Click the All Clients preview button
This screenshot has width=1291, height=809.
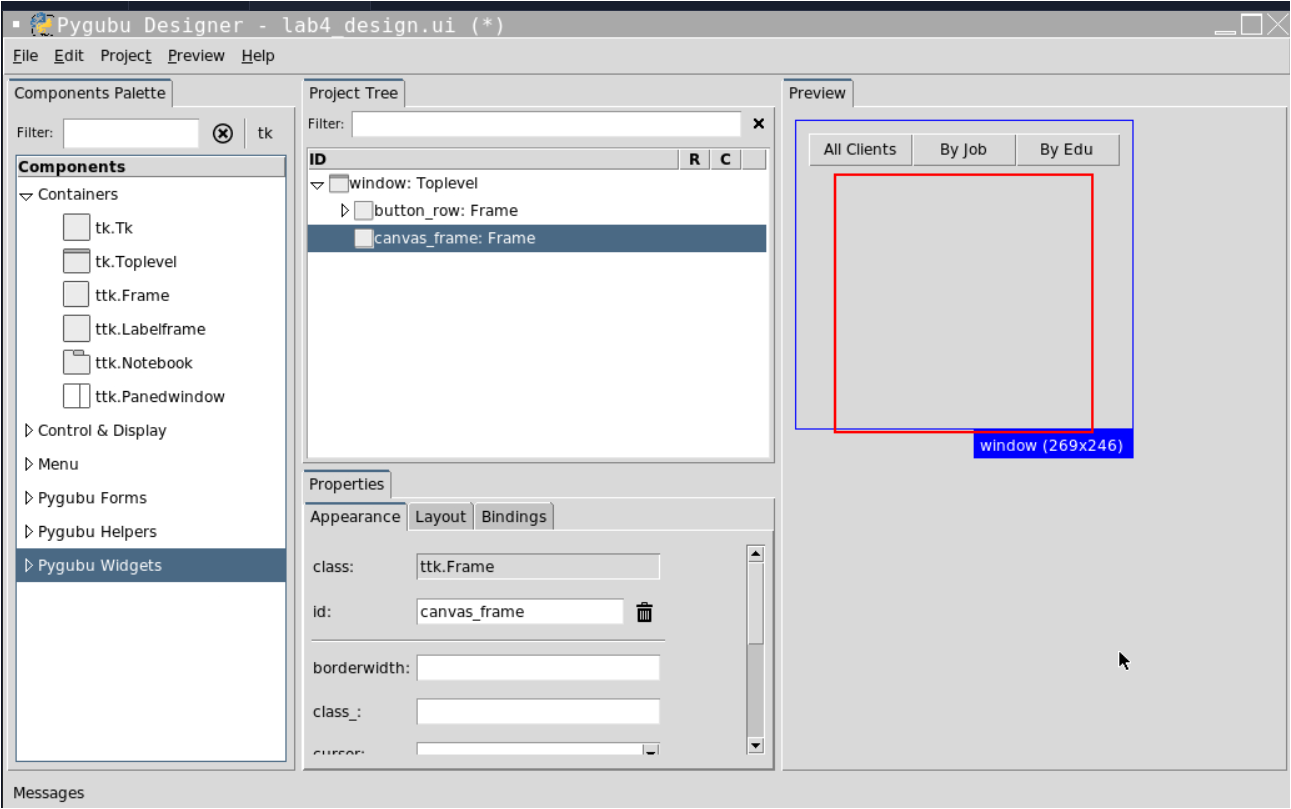tap(859, 148)
